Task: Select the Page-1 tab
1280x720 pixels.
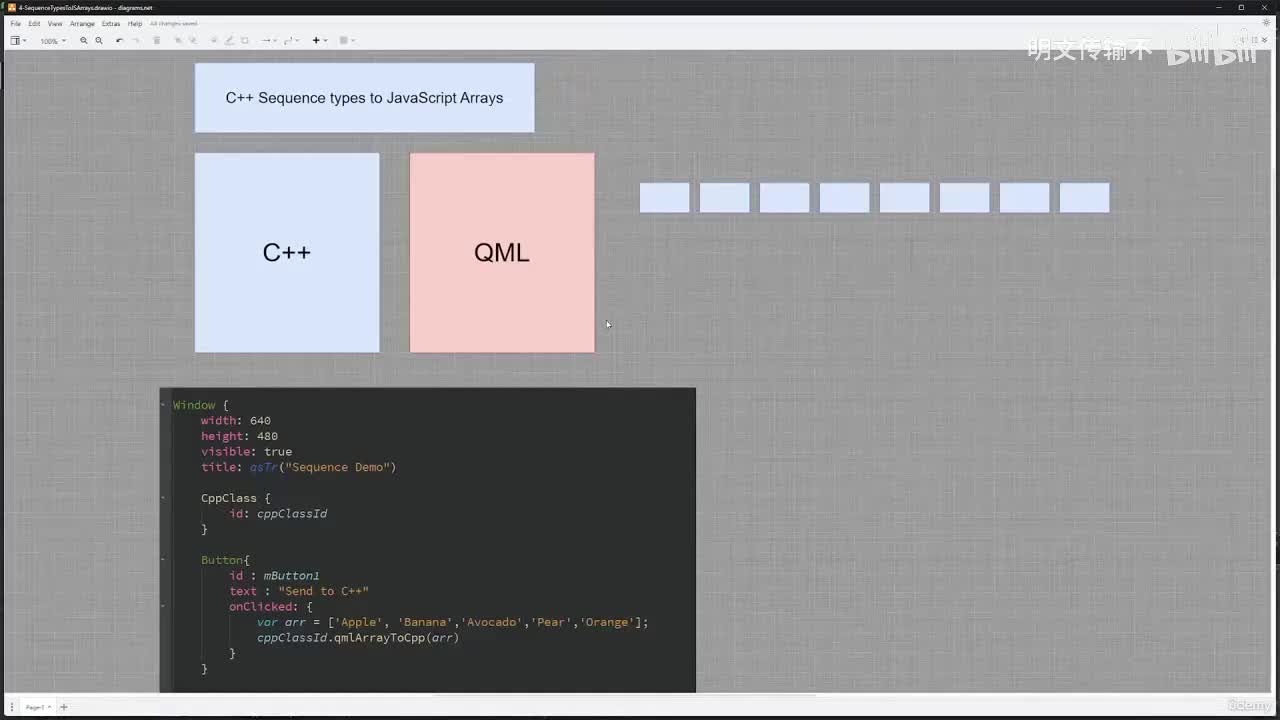Action: (38, 707)
